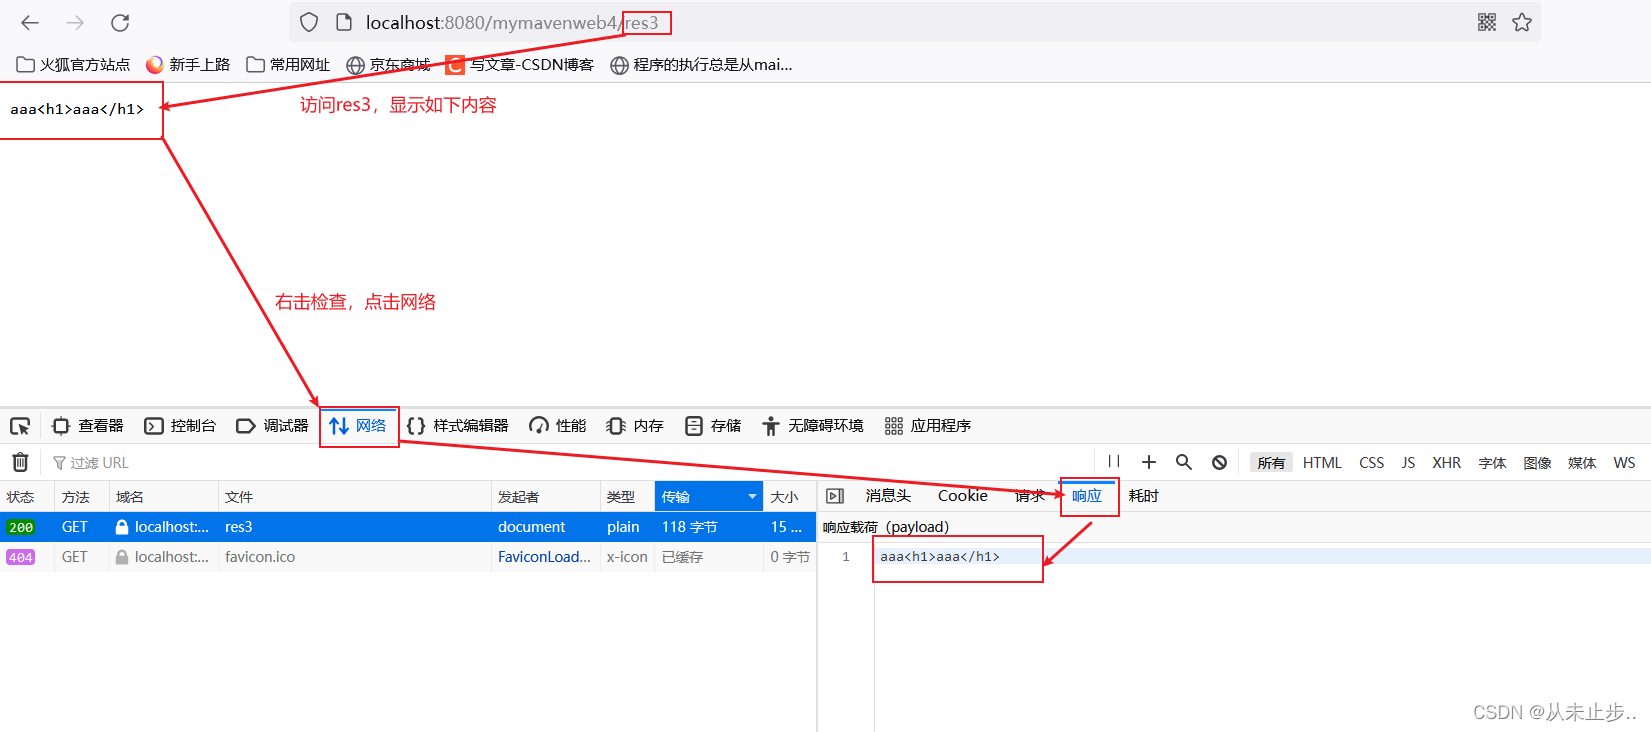Switch to the 查看器 inspector tab
Image resolution: width=1651 pixels, height=732 pixels.
pyautogui.click(x=88, y=426)
